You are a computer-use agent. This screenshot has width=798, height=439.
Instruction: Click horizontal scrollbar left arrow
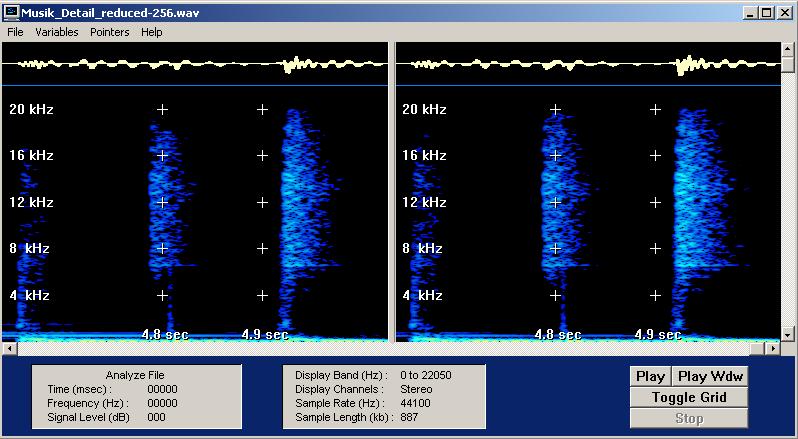(x=10, y=348)
